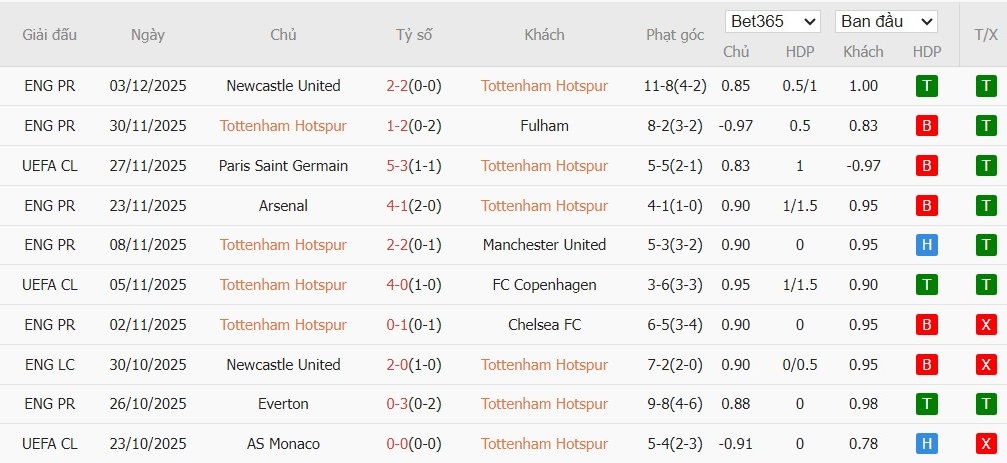Click the red X badge in Chelsea FC row

point(986,325)
